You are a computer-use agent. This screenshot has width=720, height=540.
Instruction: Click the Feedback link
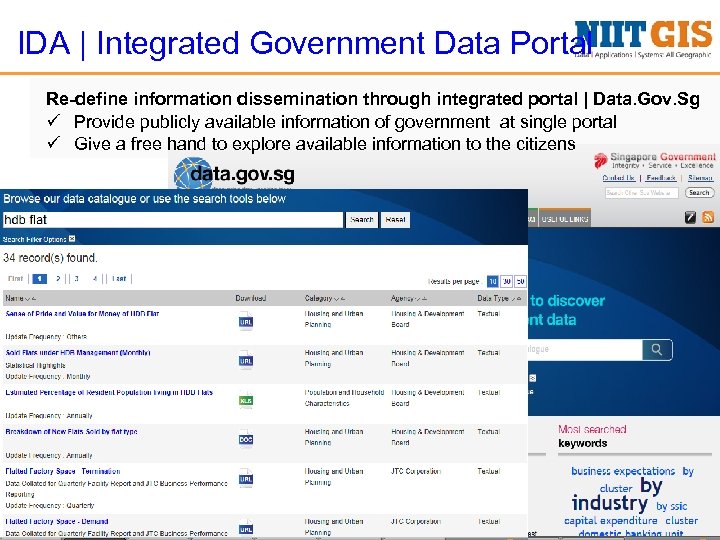tap(661, 178)
